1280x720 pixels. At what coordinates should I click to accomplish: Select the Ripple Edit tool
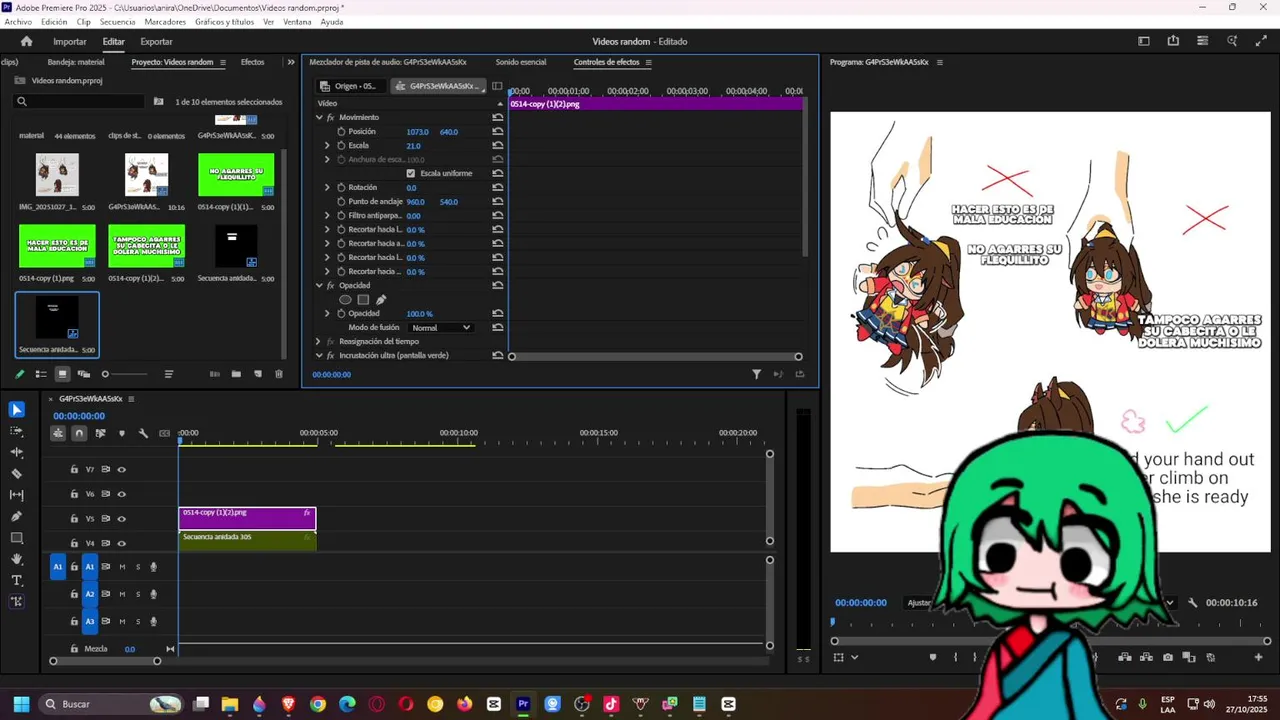pos(16,452)
